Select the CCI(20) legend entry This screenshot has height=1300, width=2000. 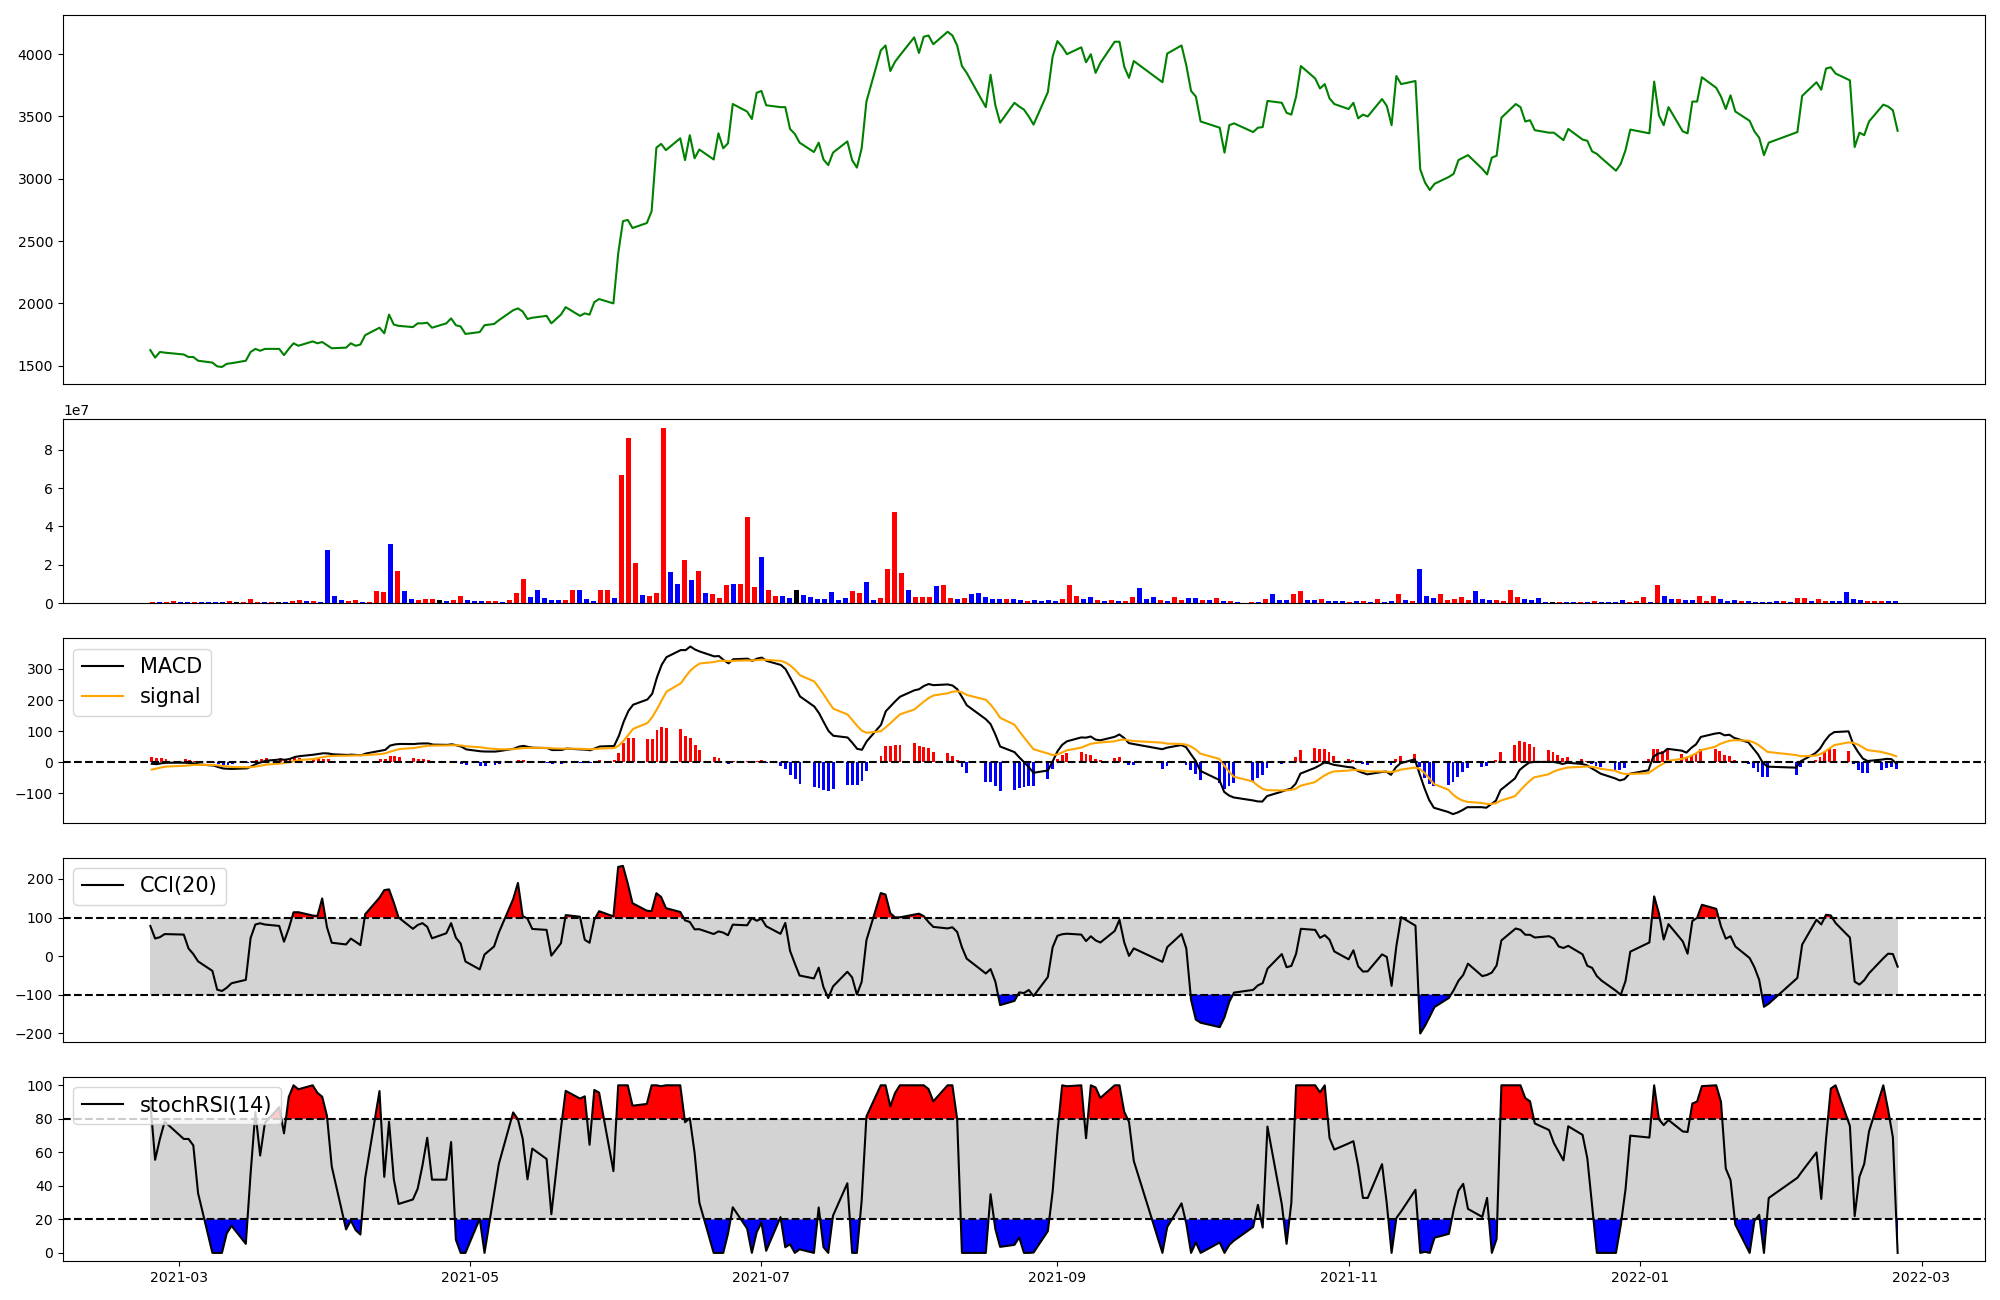[178, 885]
